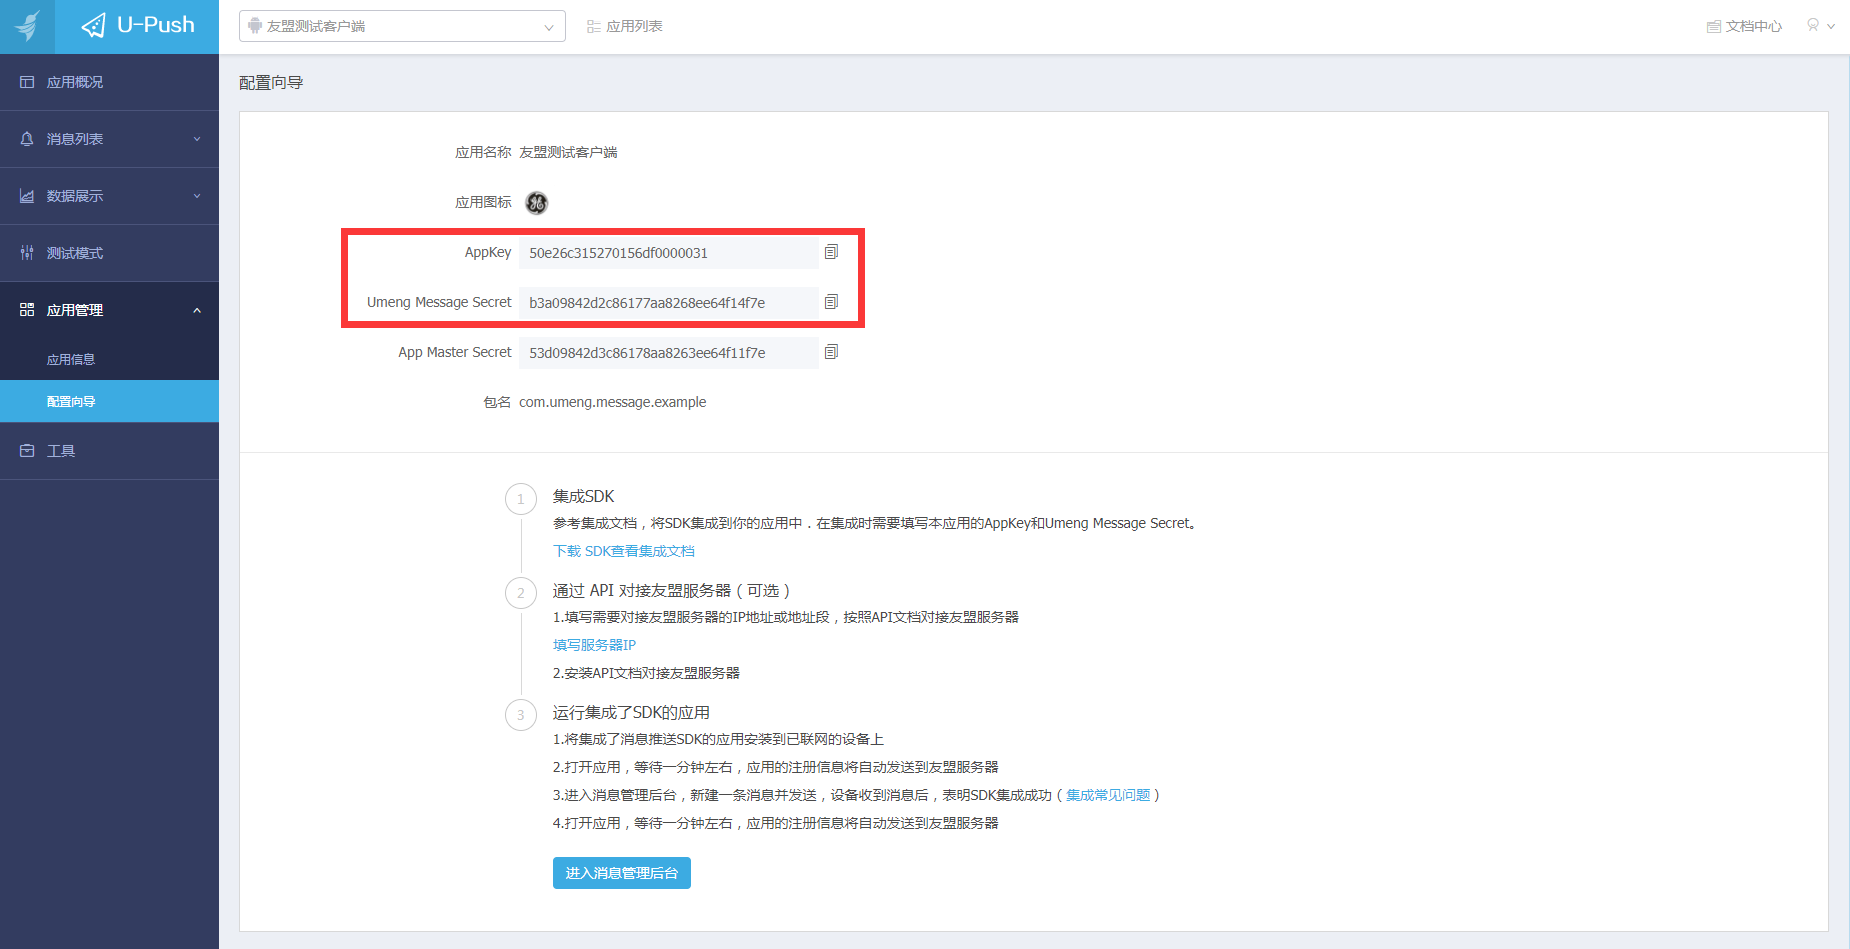
Task: Select the 配置向导 submenu item
Action: (109, 401)
